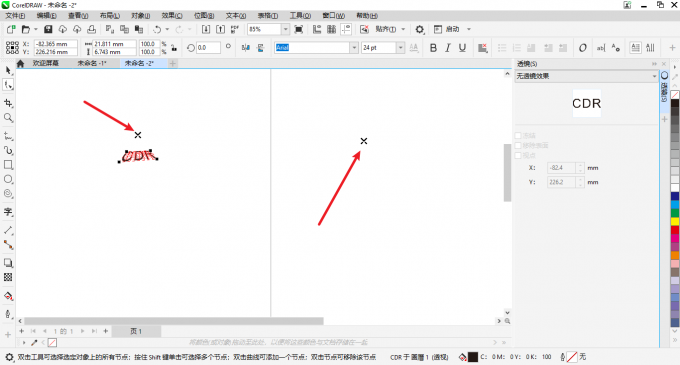Click the Launch button in toolbar
Viewport: 680px width, 365px height.
click(452, 29)
